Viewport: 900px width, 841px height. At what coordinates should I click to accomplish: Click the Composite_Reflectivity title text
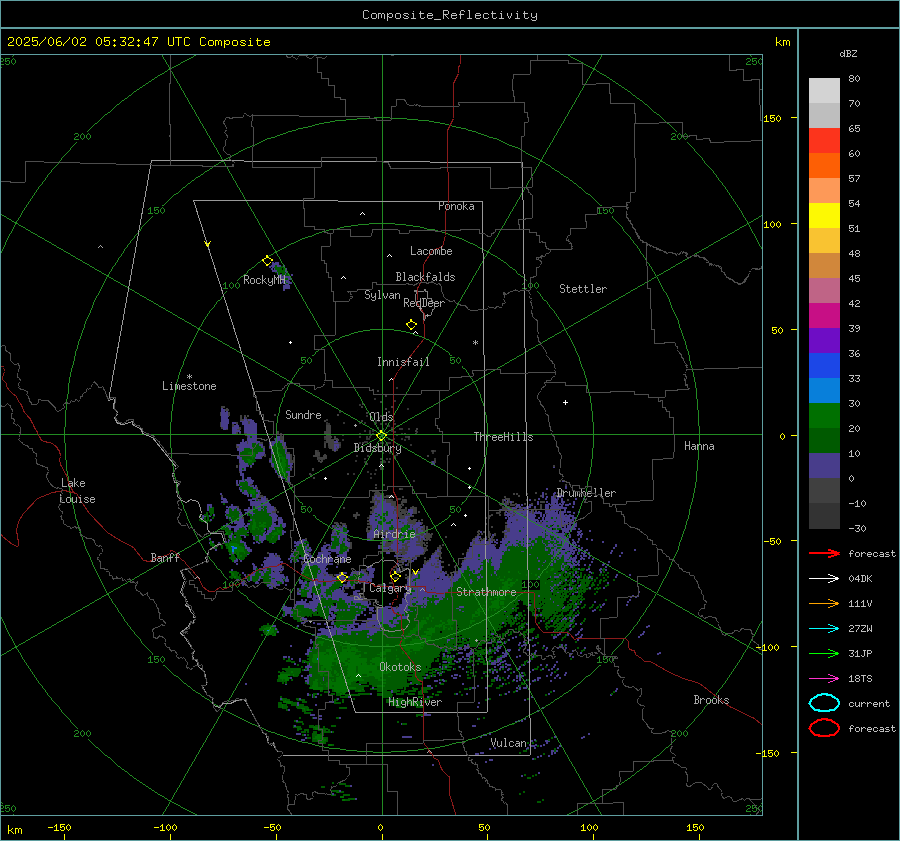[449, 15]
